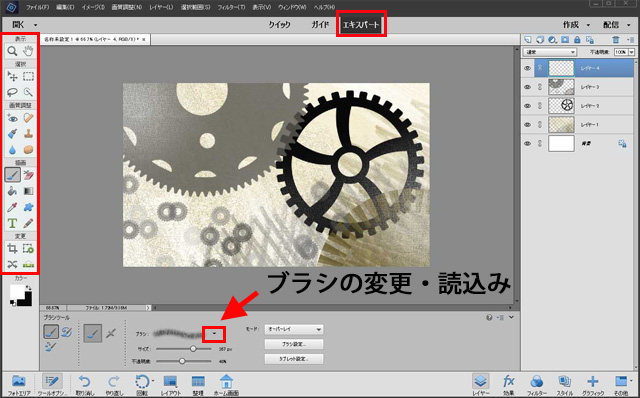This screenshot has width=640, height=398.
Task: Switch to the Expert mode tab
Action: click(x=361, y=24)
